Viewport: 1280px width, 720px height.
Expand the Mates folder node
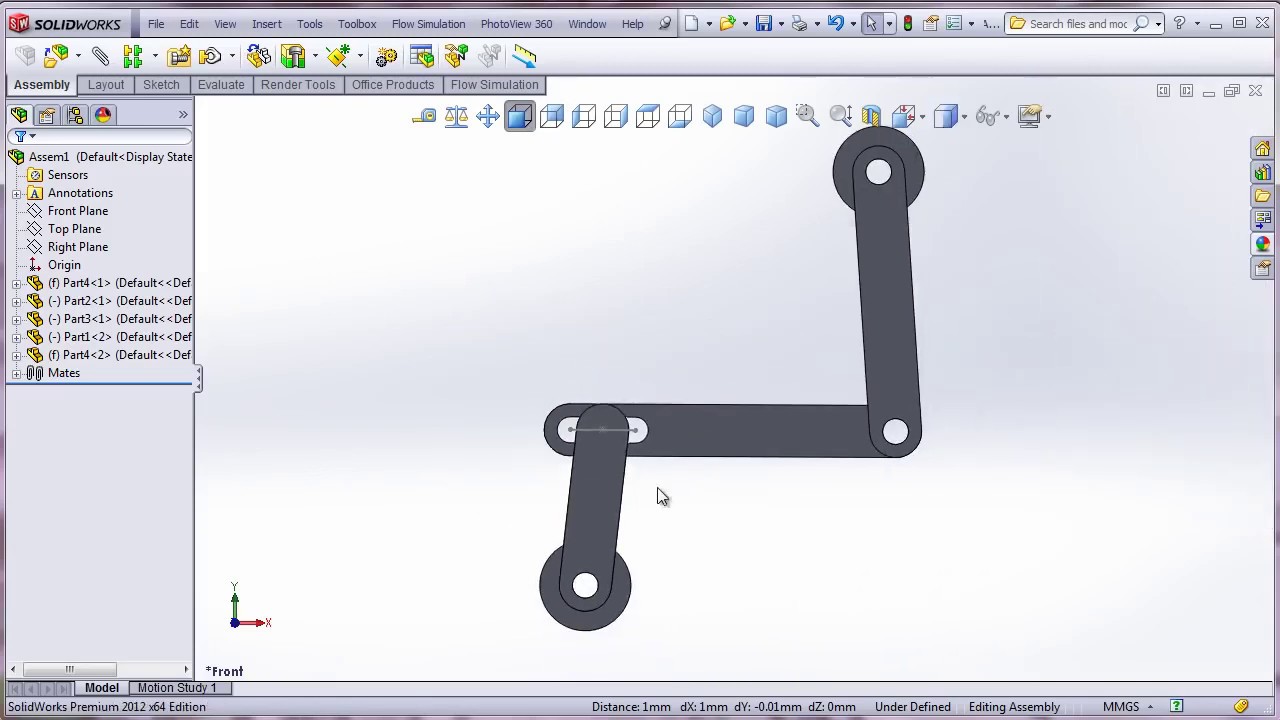tap(16, 373)
